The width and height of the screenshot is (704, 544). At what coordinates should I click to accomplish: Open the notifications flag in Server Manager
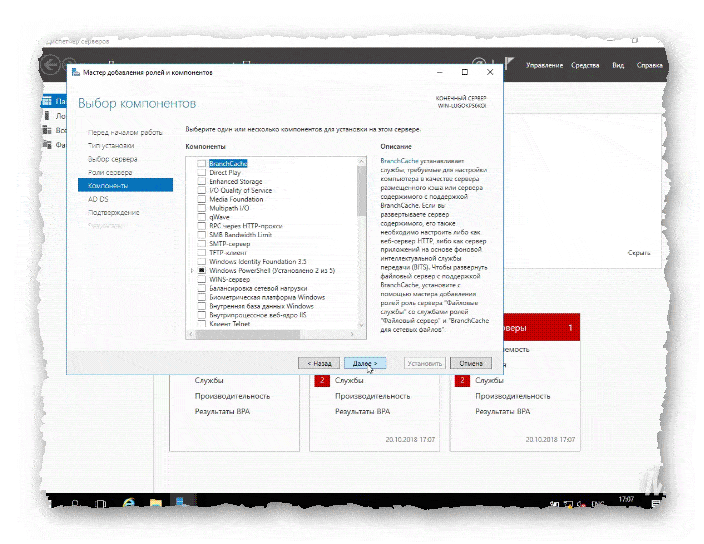(x=509, y=64)
